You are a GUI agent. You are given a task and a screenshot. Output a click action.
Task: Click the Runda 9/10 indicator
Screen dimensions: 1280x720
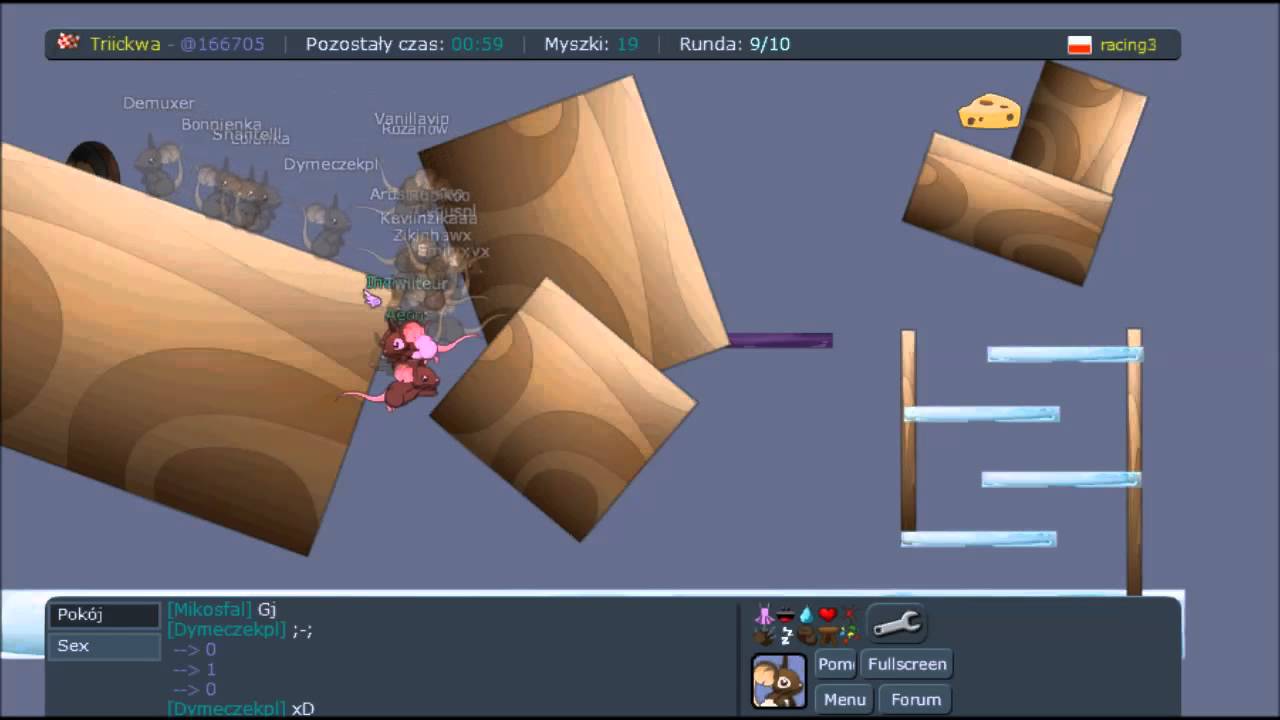pos(734,44)
